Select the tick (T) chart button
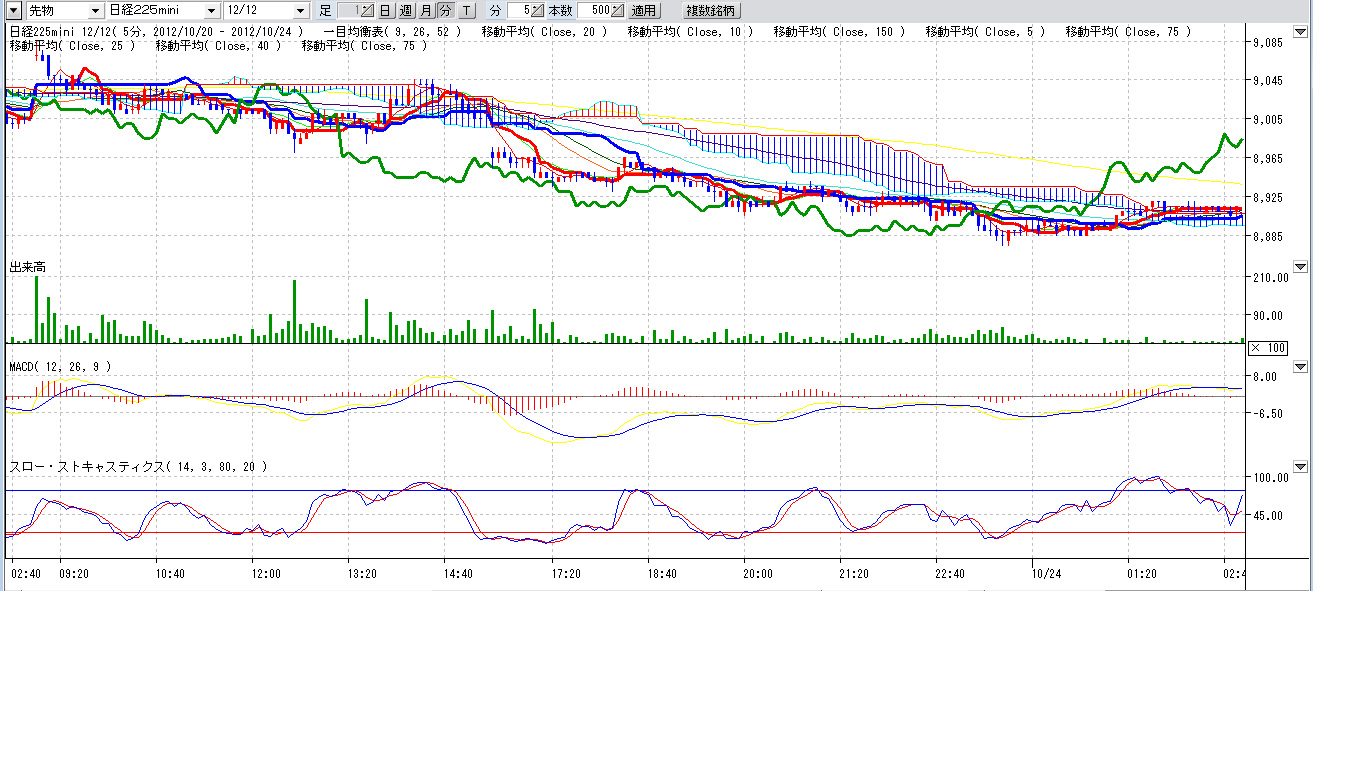Image resolution: width=1366 pixels, height=768 pixels. [466, 10]
